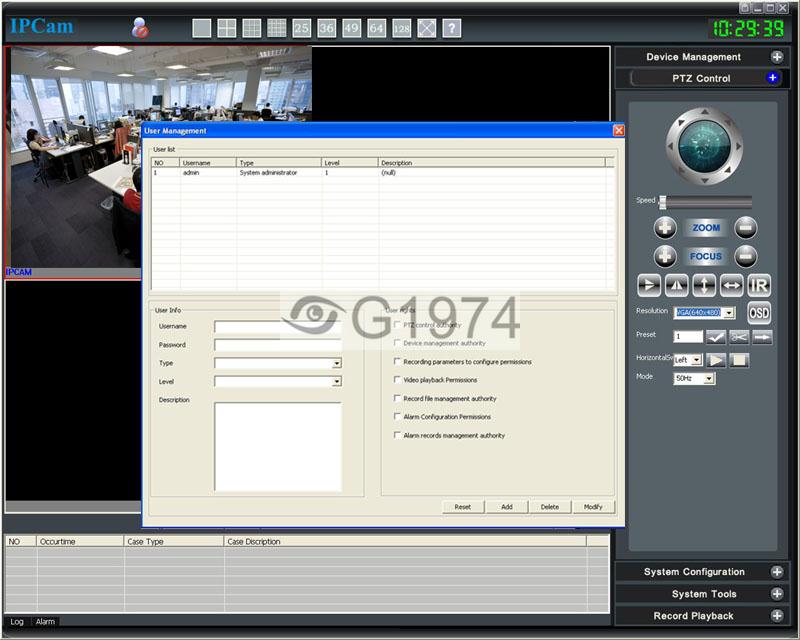Select the 49-channel layout

pyautogui.click(x=352, y=28)
